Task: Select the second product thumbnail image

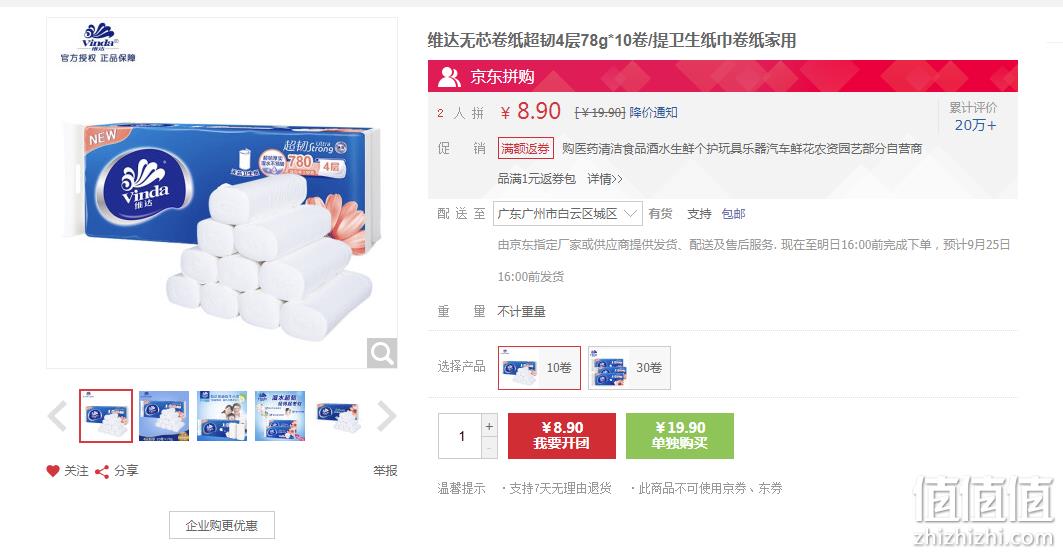Action: pos(164,416)
